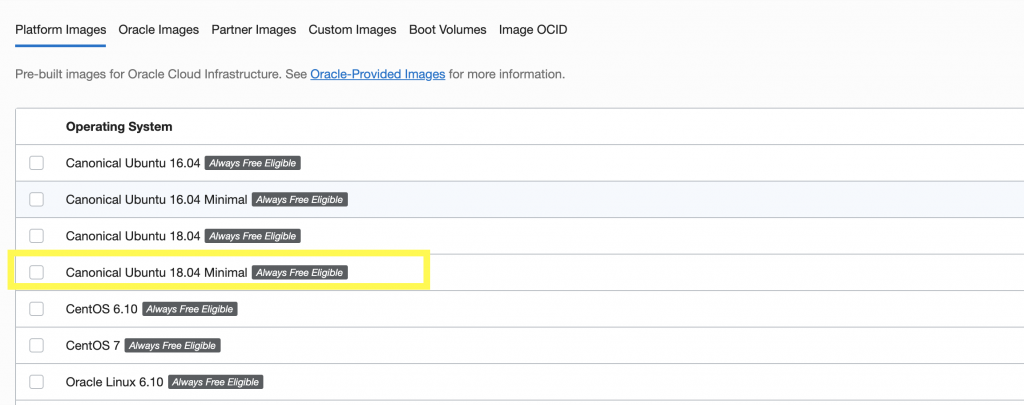Viewport: 1024px width, 405px height.
Task: Enable the Canonical Ubuntu 18.04 Minimal checkbox
Action: click(x=37, y=272)
